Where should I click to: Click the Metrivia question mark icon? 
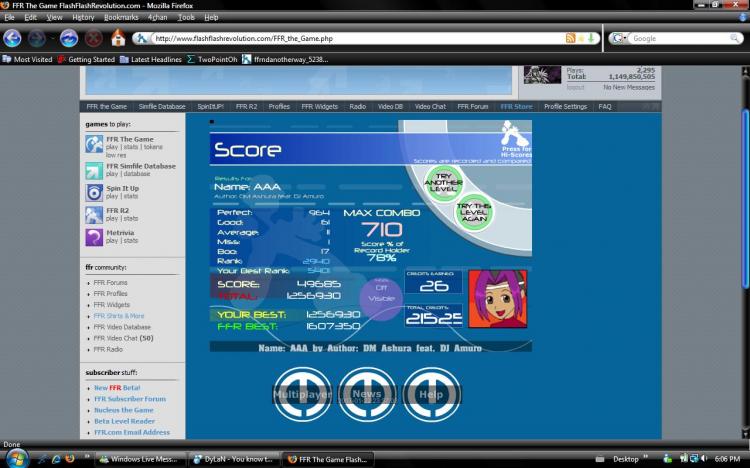(94, 237)
